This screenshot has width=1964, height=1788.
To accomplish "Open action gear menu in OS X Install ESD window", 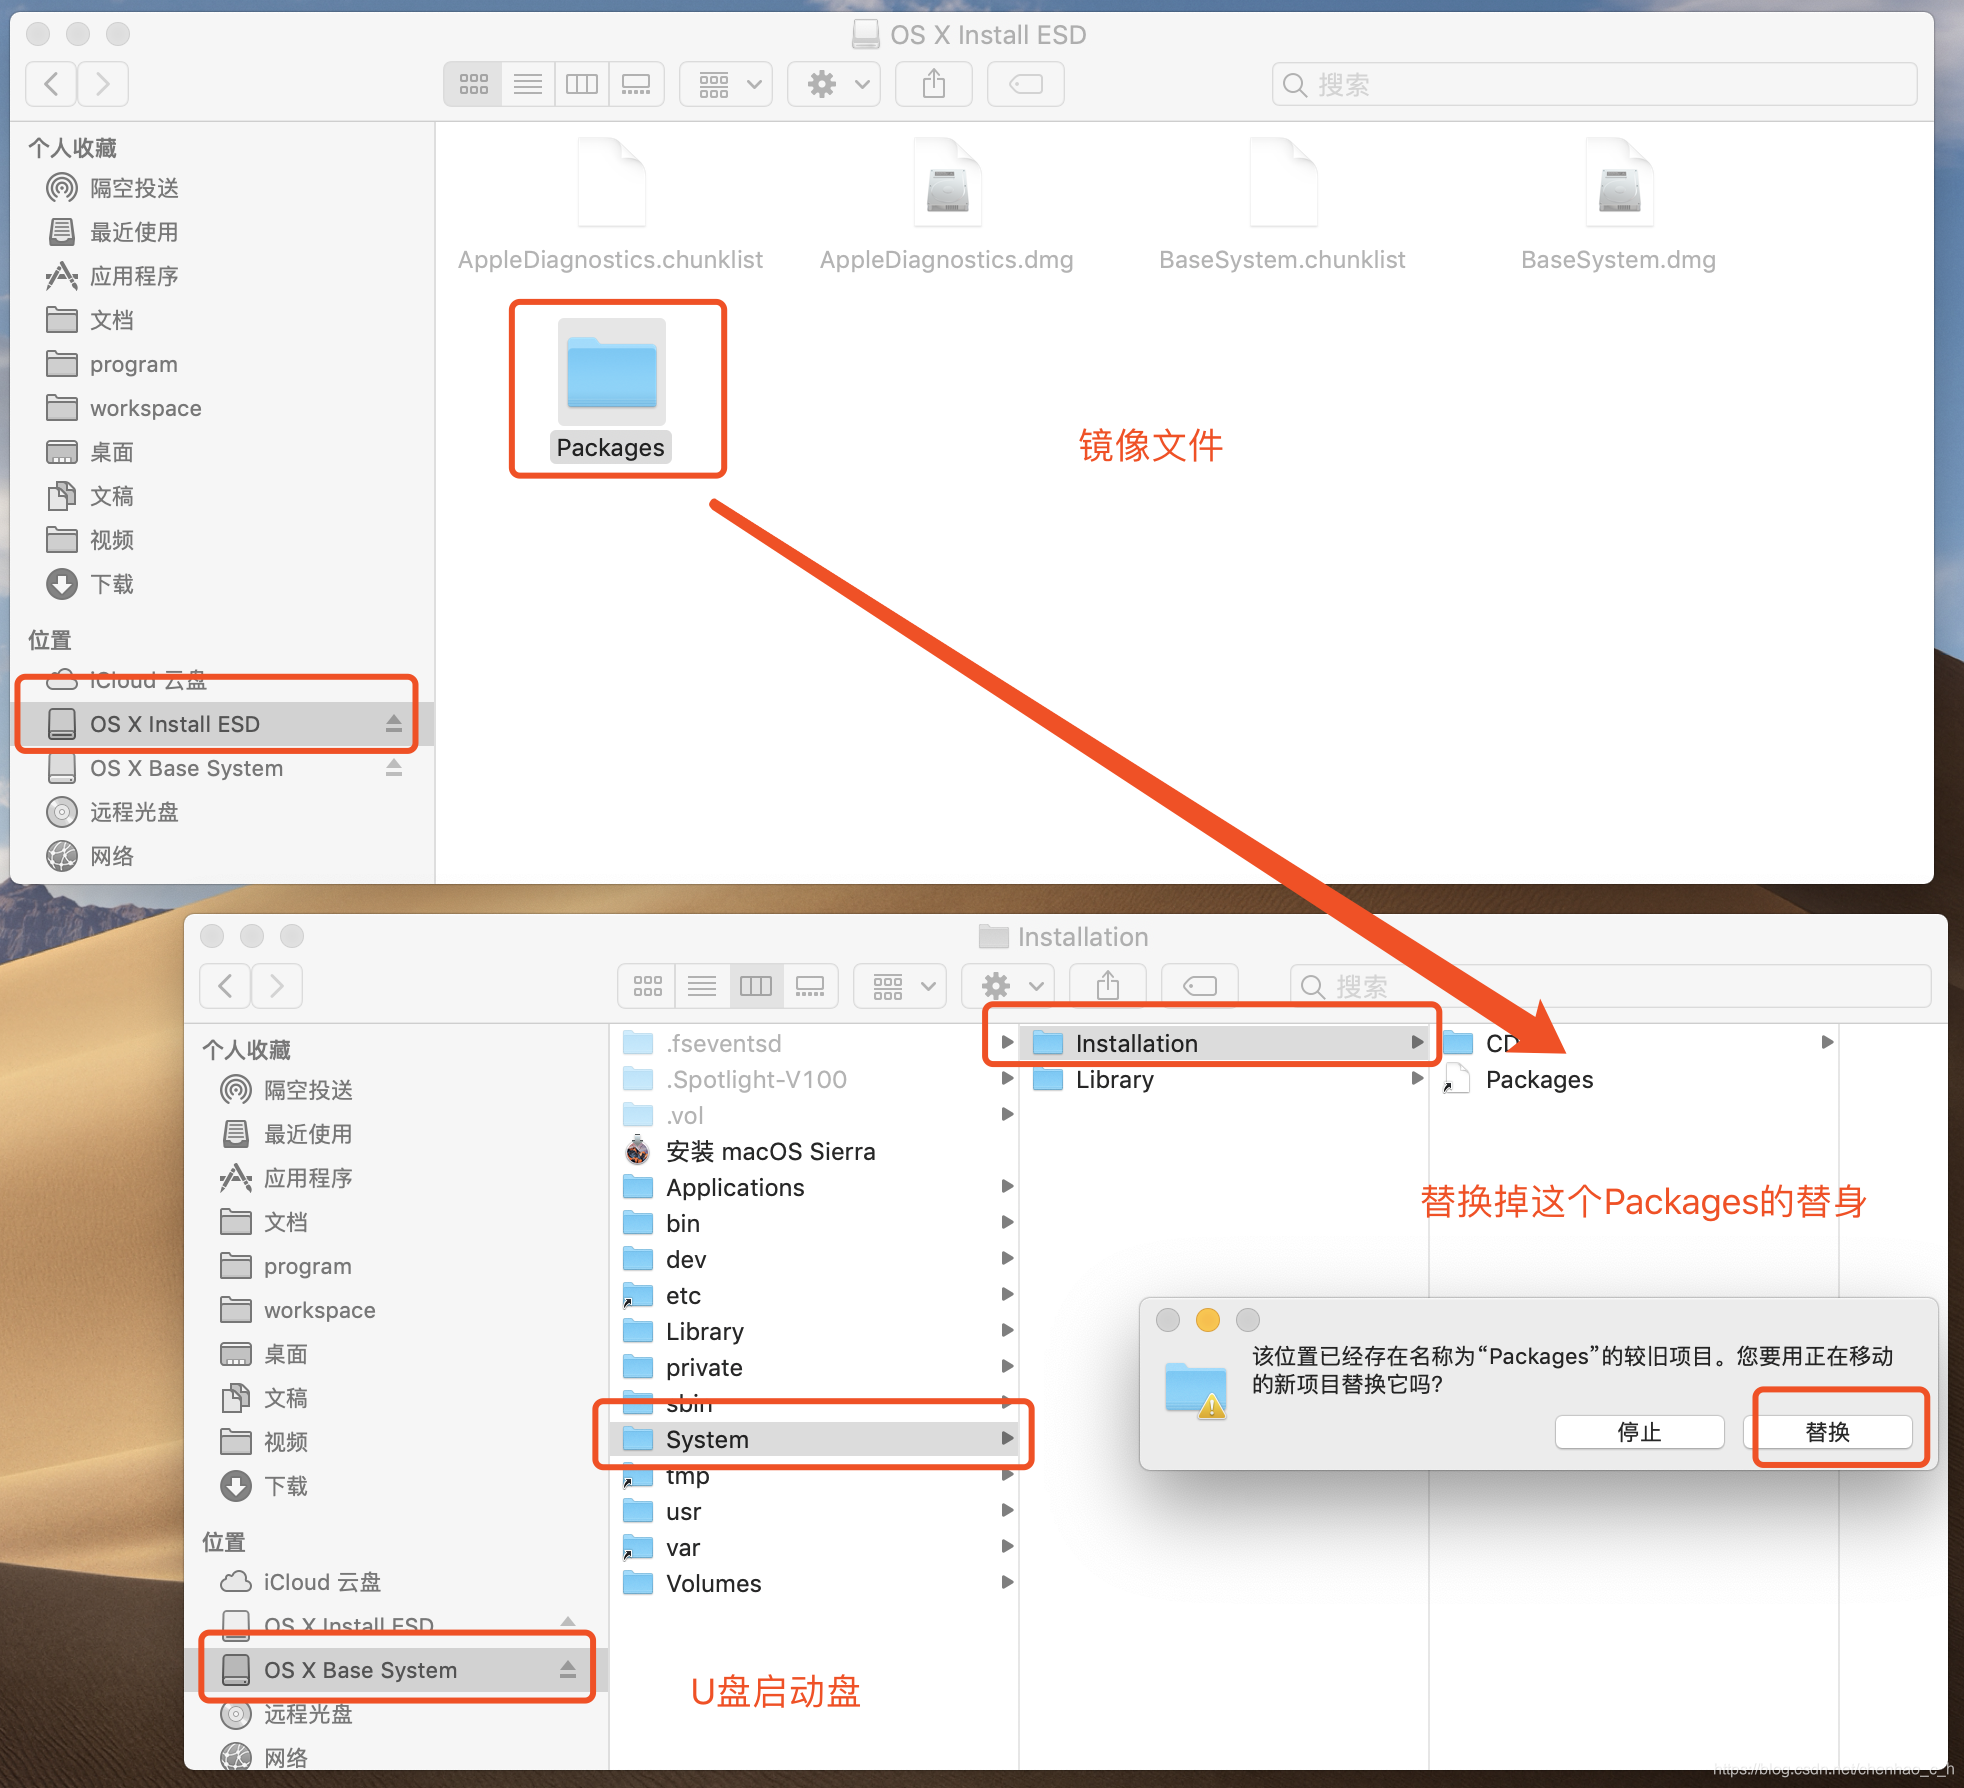I will click(836, 84).
